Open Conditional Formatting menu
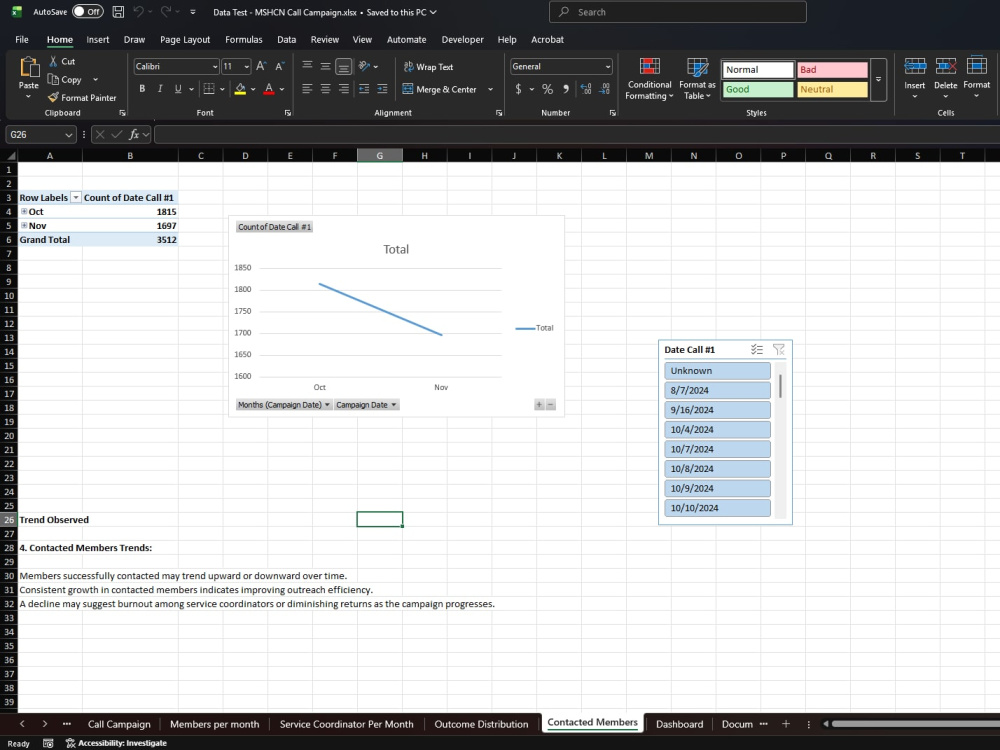Image resolution: width=1000 pixels, height=750 pixels. click(x=649, y=78)
